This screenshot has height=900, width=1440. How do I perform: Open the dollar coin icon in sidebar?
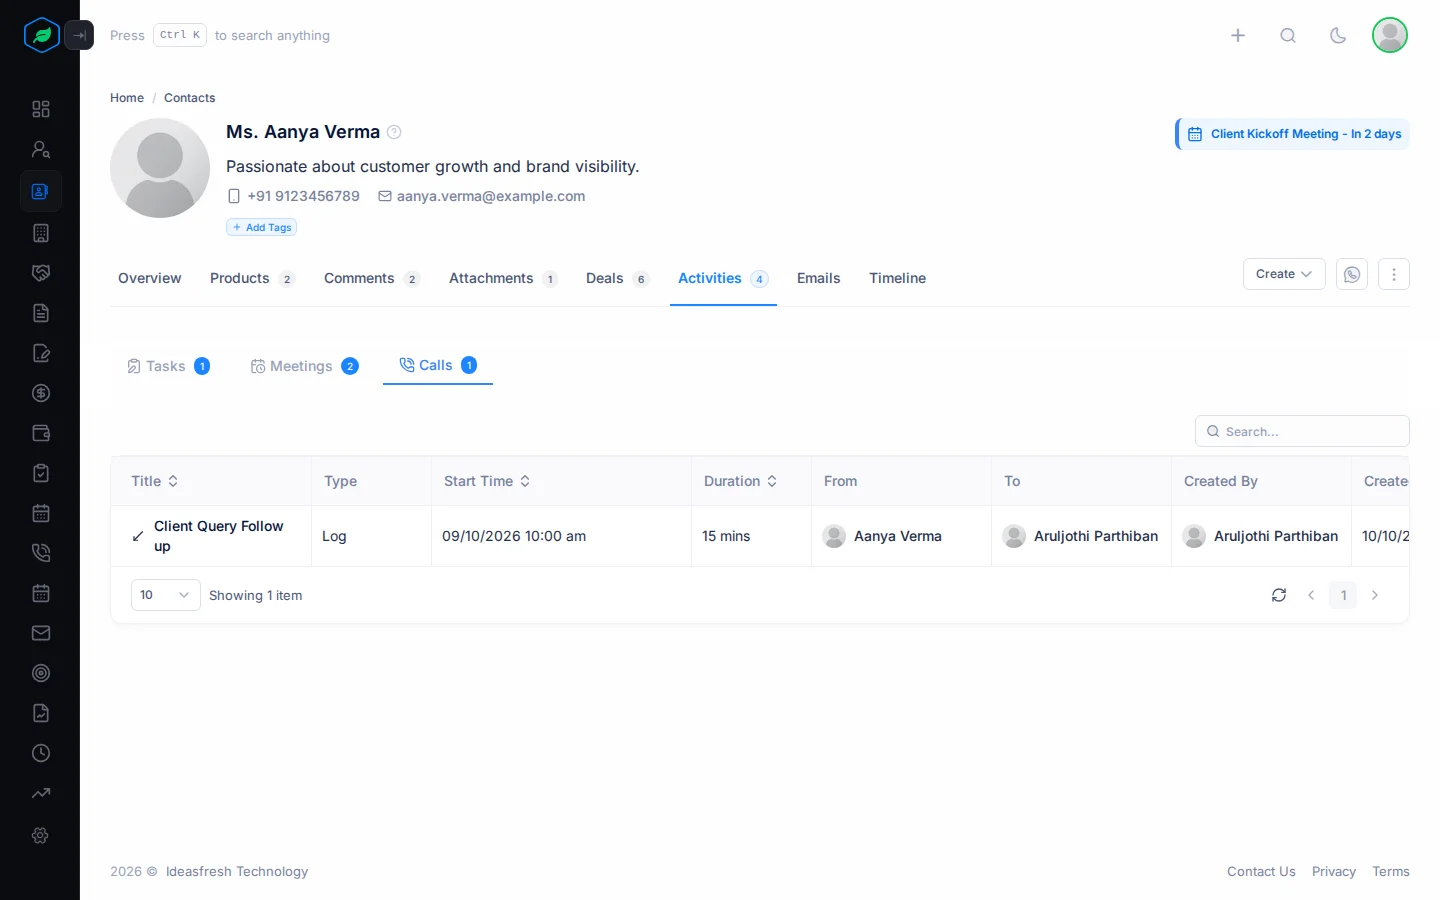[x=41, y=393]
